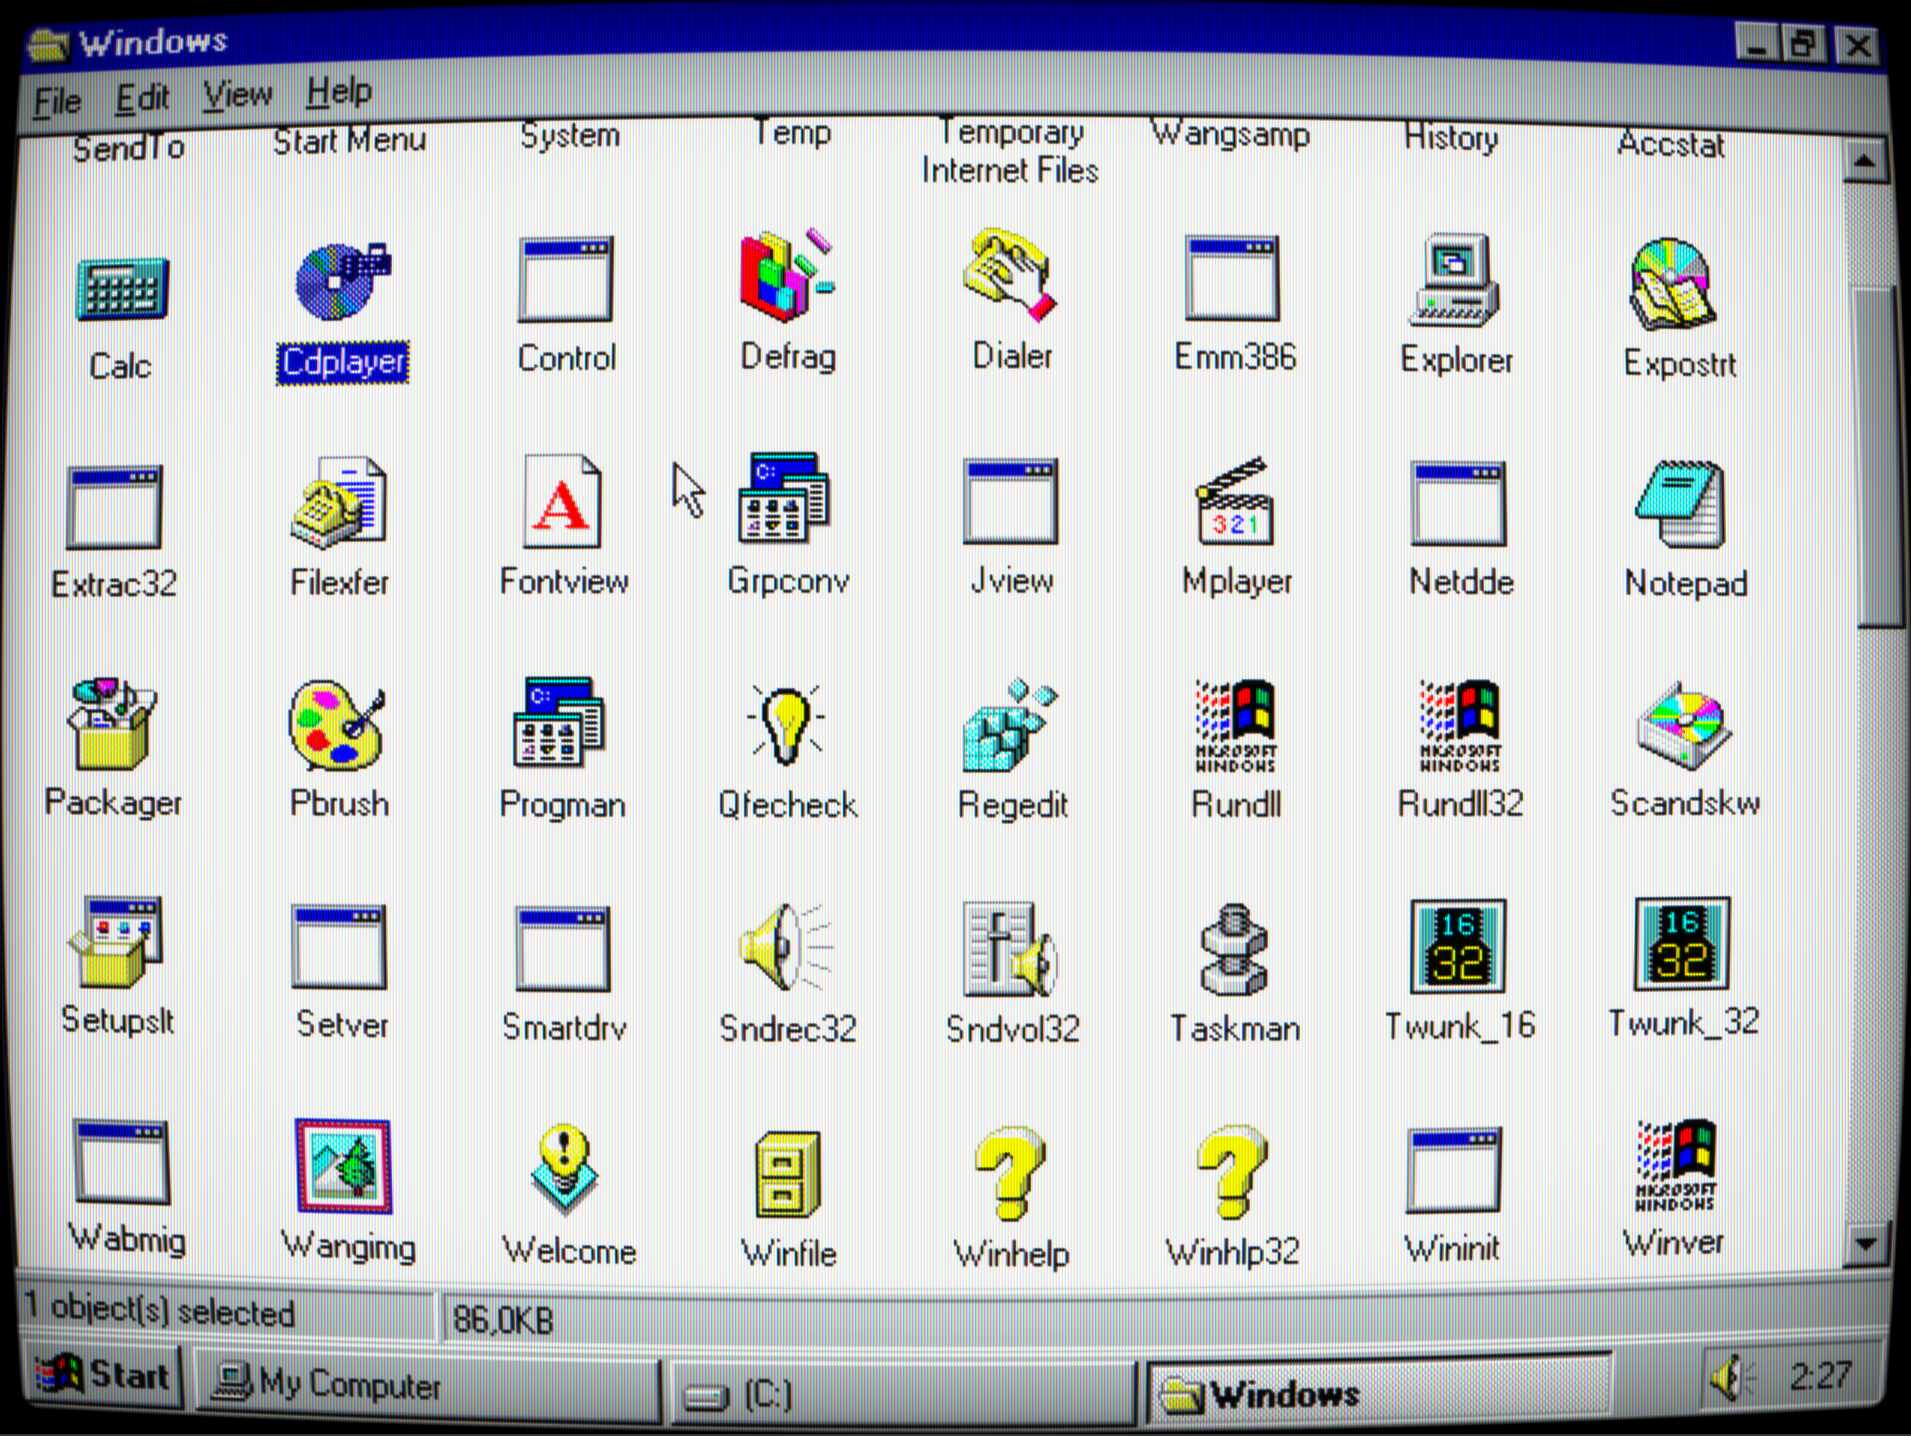
Task: Click the SendTo folder label
Action: [x=129, y=148]
